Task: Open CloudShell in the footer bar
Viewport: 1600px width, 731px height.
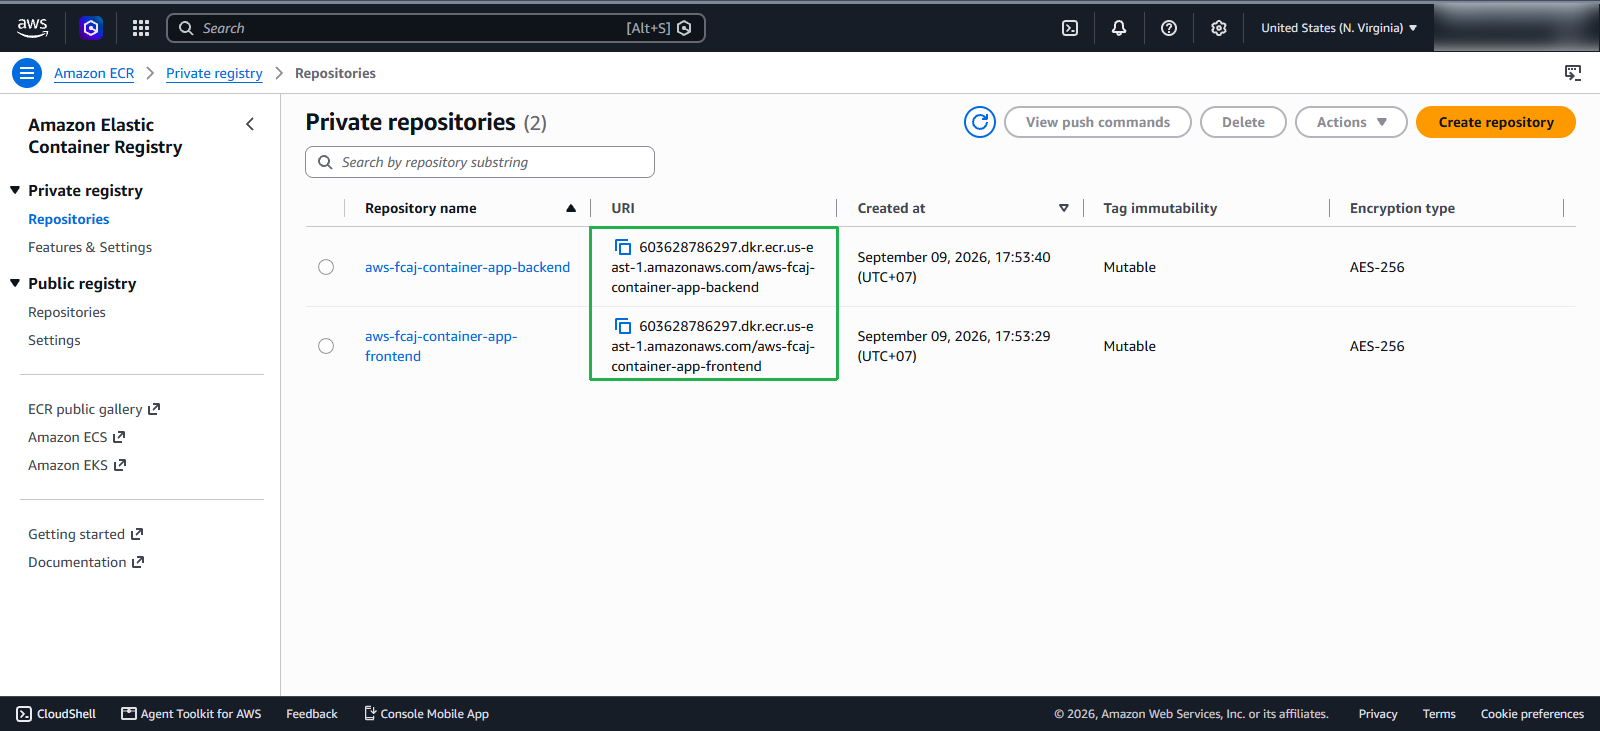Action: coord(56,714)
